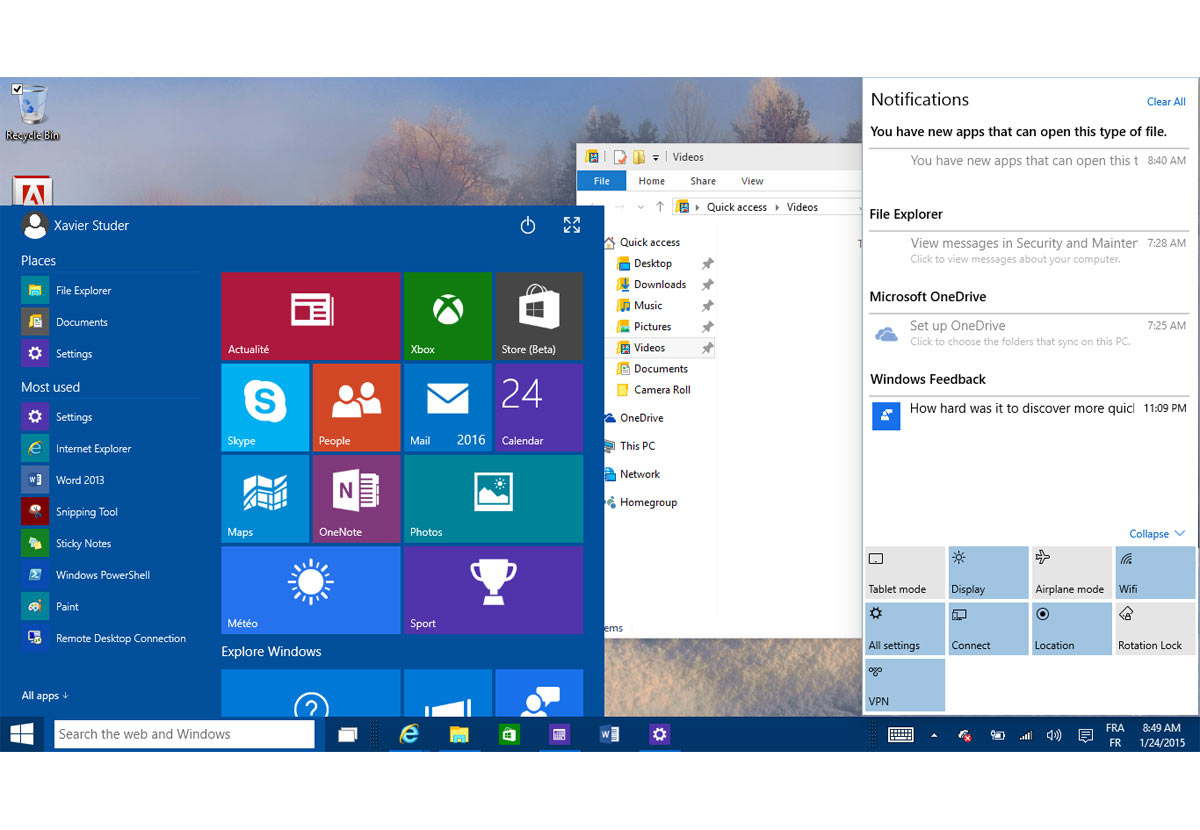This screenshot has width=1200, height=830.
Task: Open Documents under Places
Action: (81, 322)
